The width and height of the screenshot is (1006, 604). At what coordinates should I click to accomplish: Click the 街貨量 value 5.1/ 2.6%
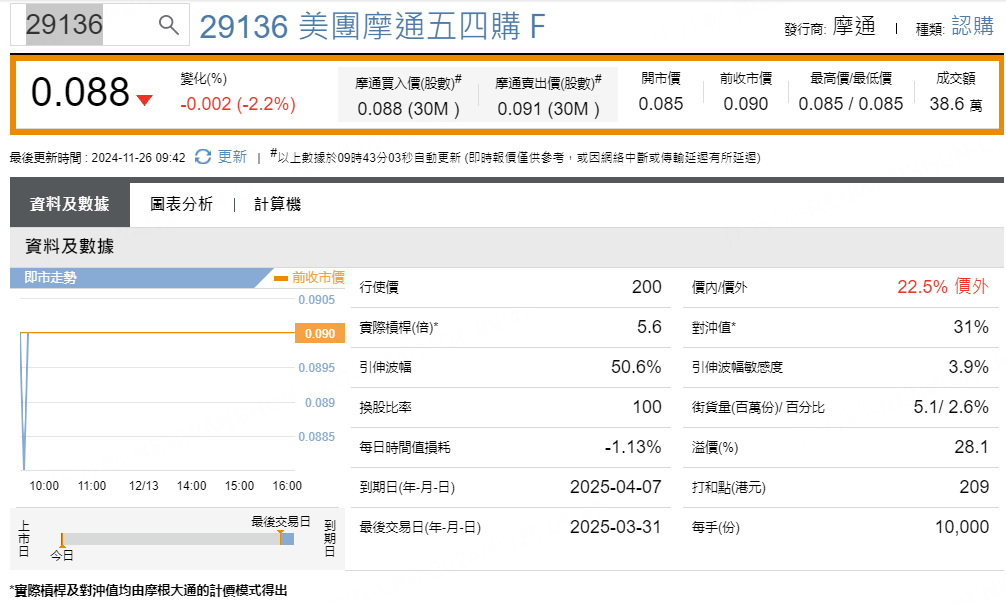pyautogui.click(x=951, y=407)
